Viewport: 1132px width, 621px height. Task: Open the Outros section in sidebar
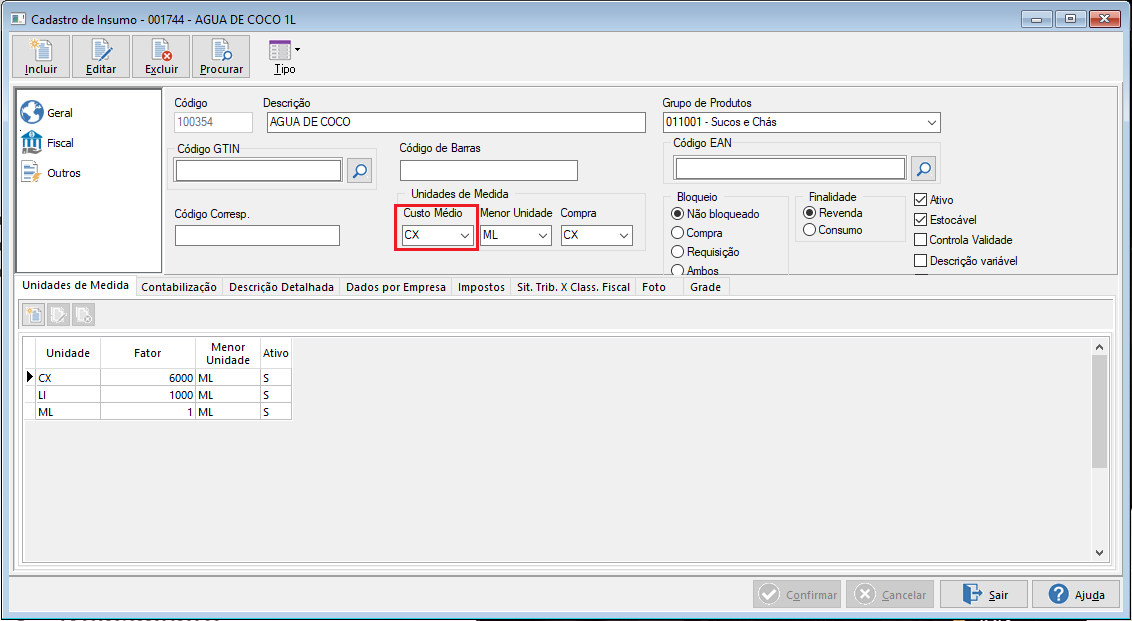[51, 173]
